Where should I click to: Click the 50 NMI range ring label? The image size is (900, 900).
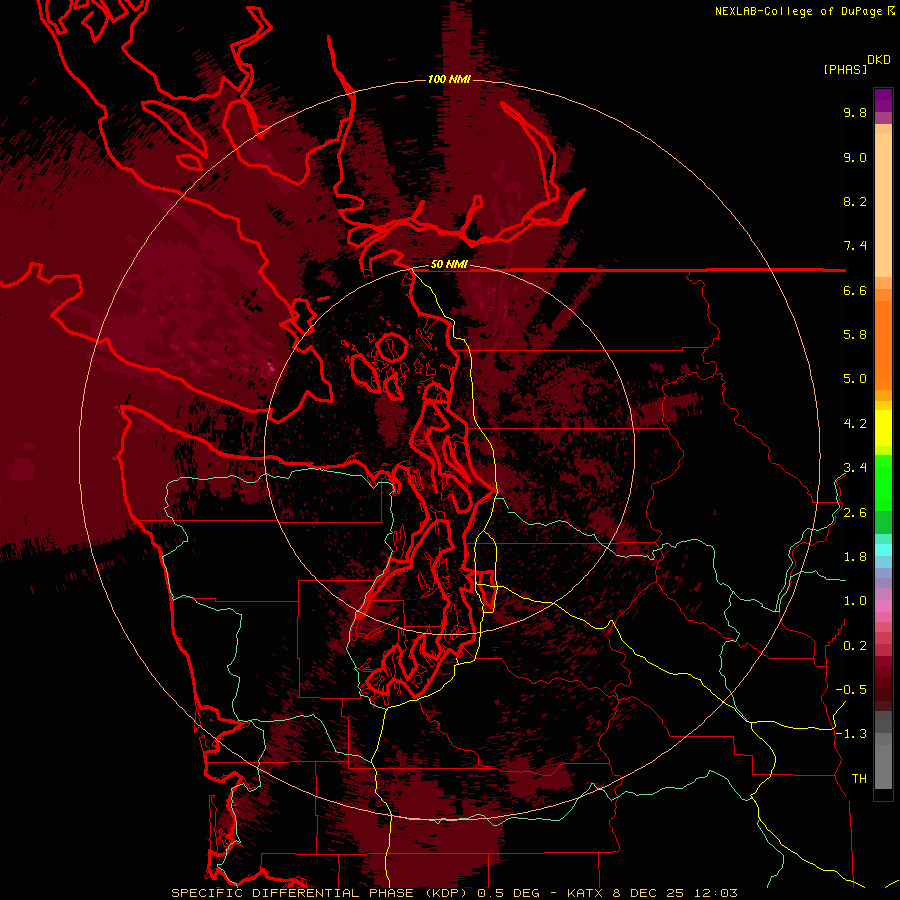pyautogui.click(x=449, y=265)
